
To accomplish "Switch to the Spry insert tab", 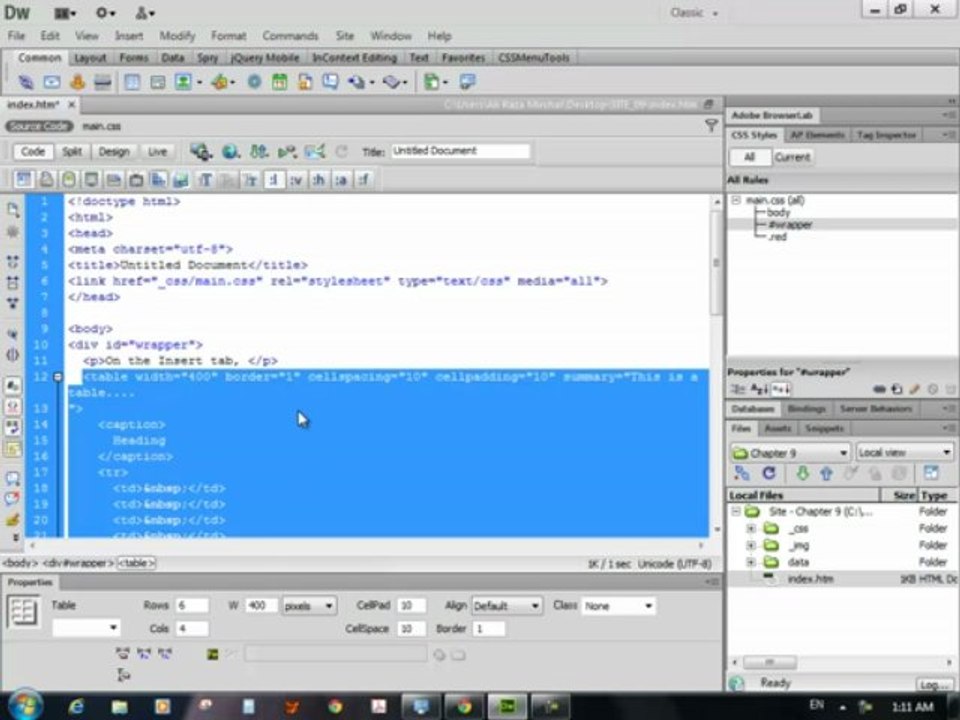I will [208, 58].
